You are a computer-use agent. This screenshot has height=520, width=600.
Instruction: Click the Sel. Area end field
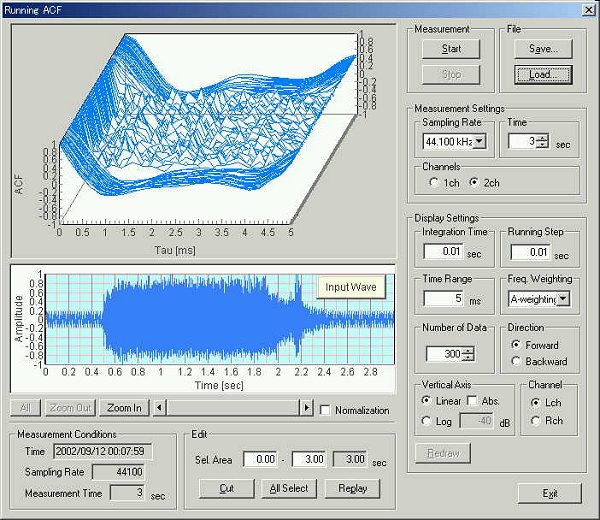coord(308,459)
